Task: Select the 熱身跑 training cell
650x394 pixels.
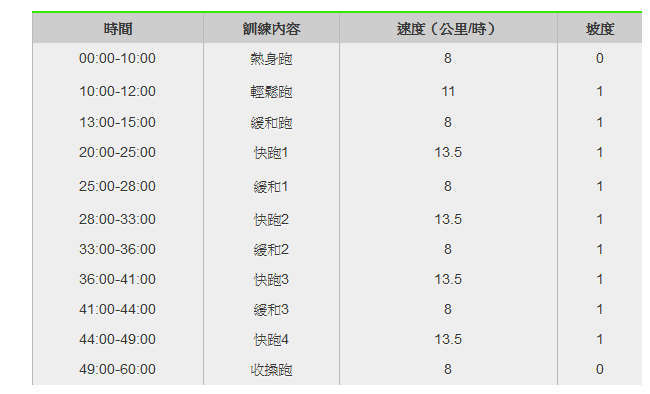Action: click(272, 58)
